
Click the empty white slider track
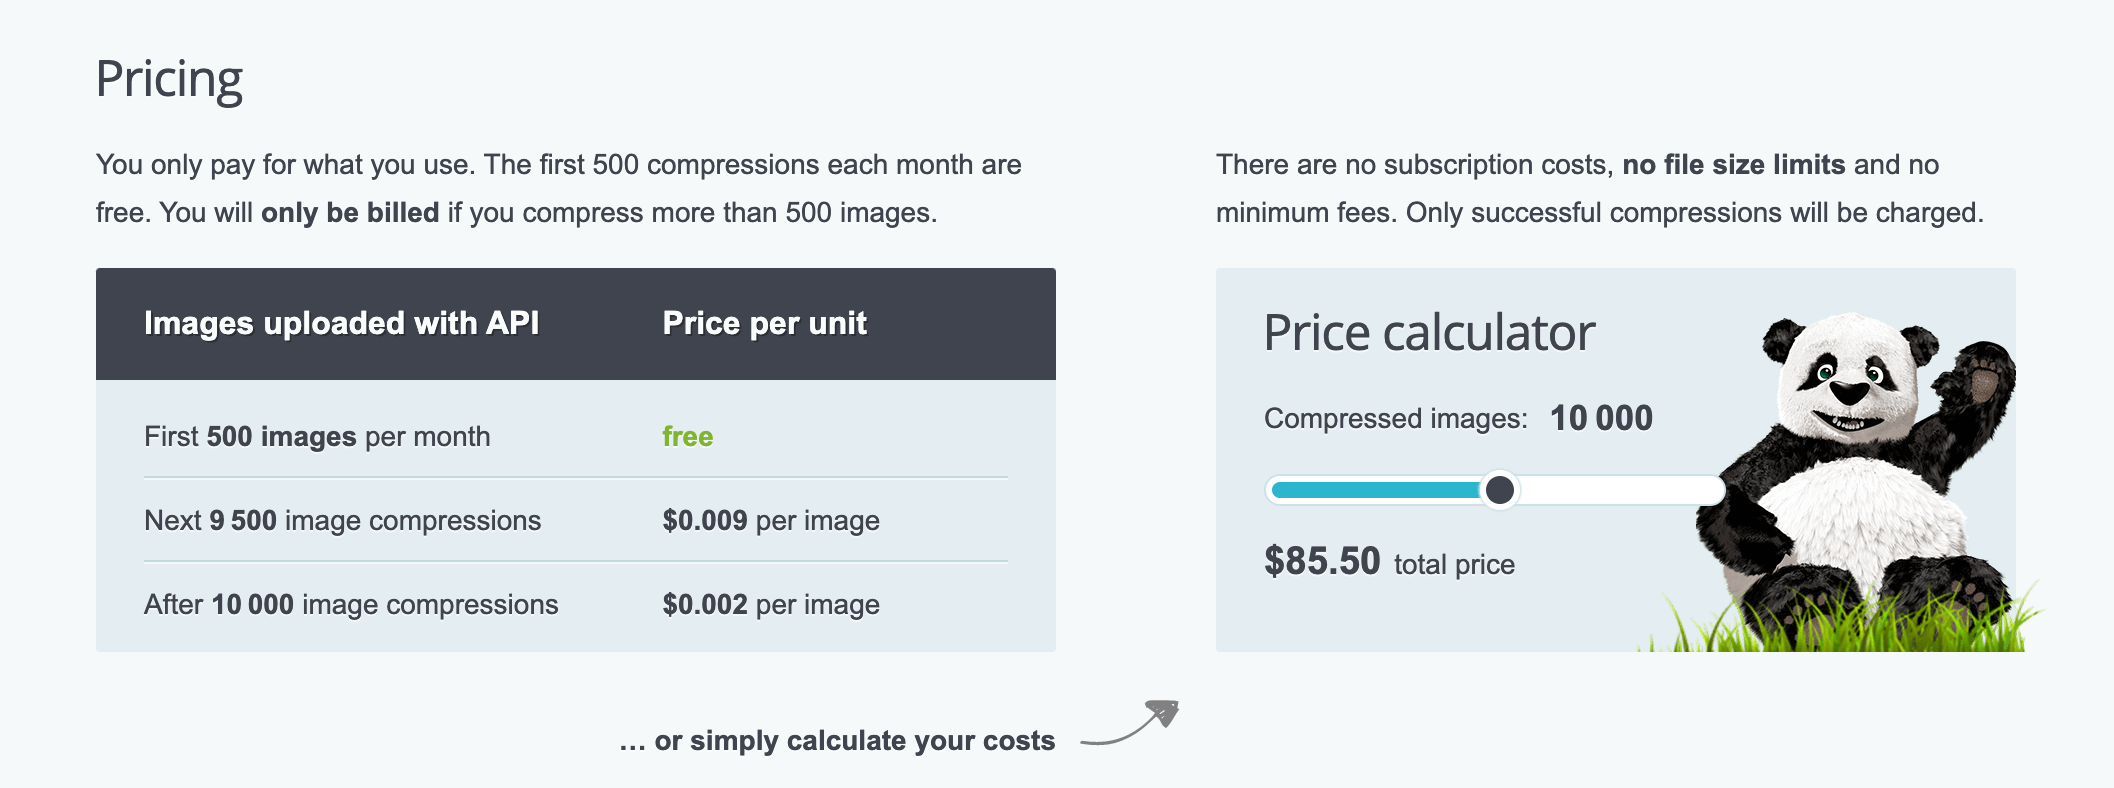(x=1620, y=490)
